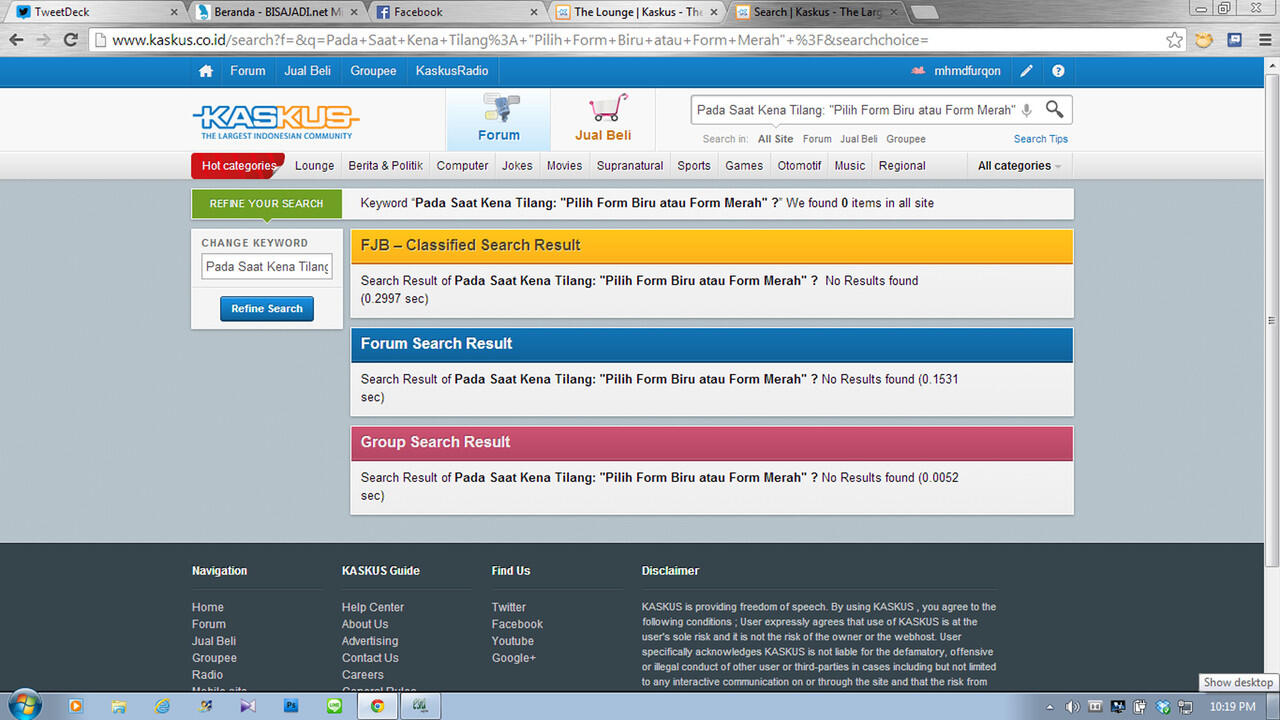Click the volume speaker tray icon
The width and height of the screenshot is (1280, 720).
point(1072,706)
